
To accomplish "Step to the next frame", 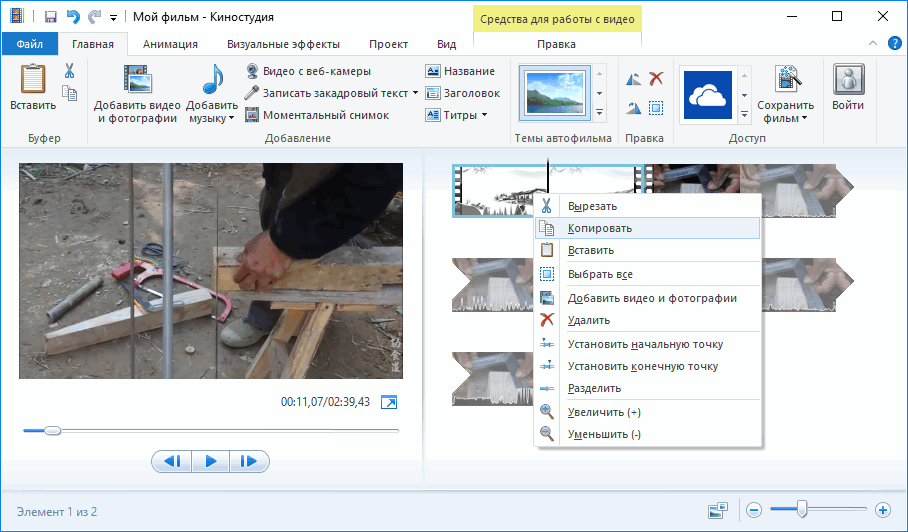I will (x=249, y=461).
